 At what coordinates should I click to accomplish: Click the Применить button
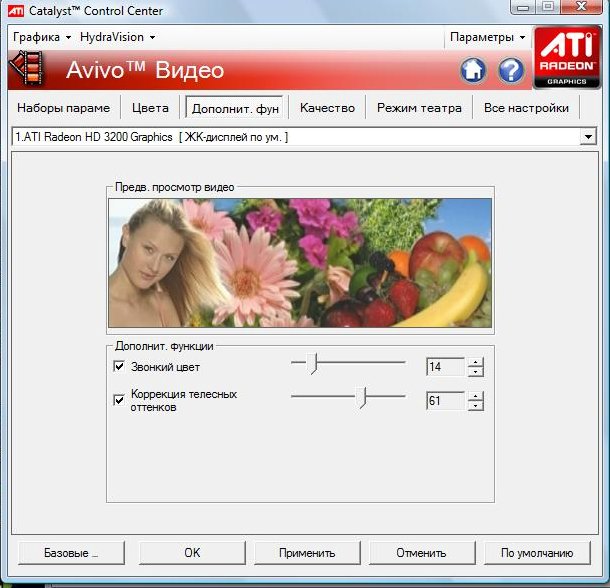coord(307,553)
